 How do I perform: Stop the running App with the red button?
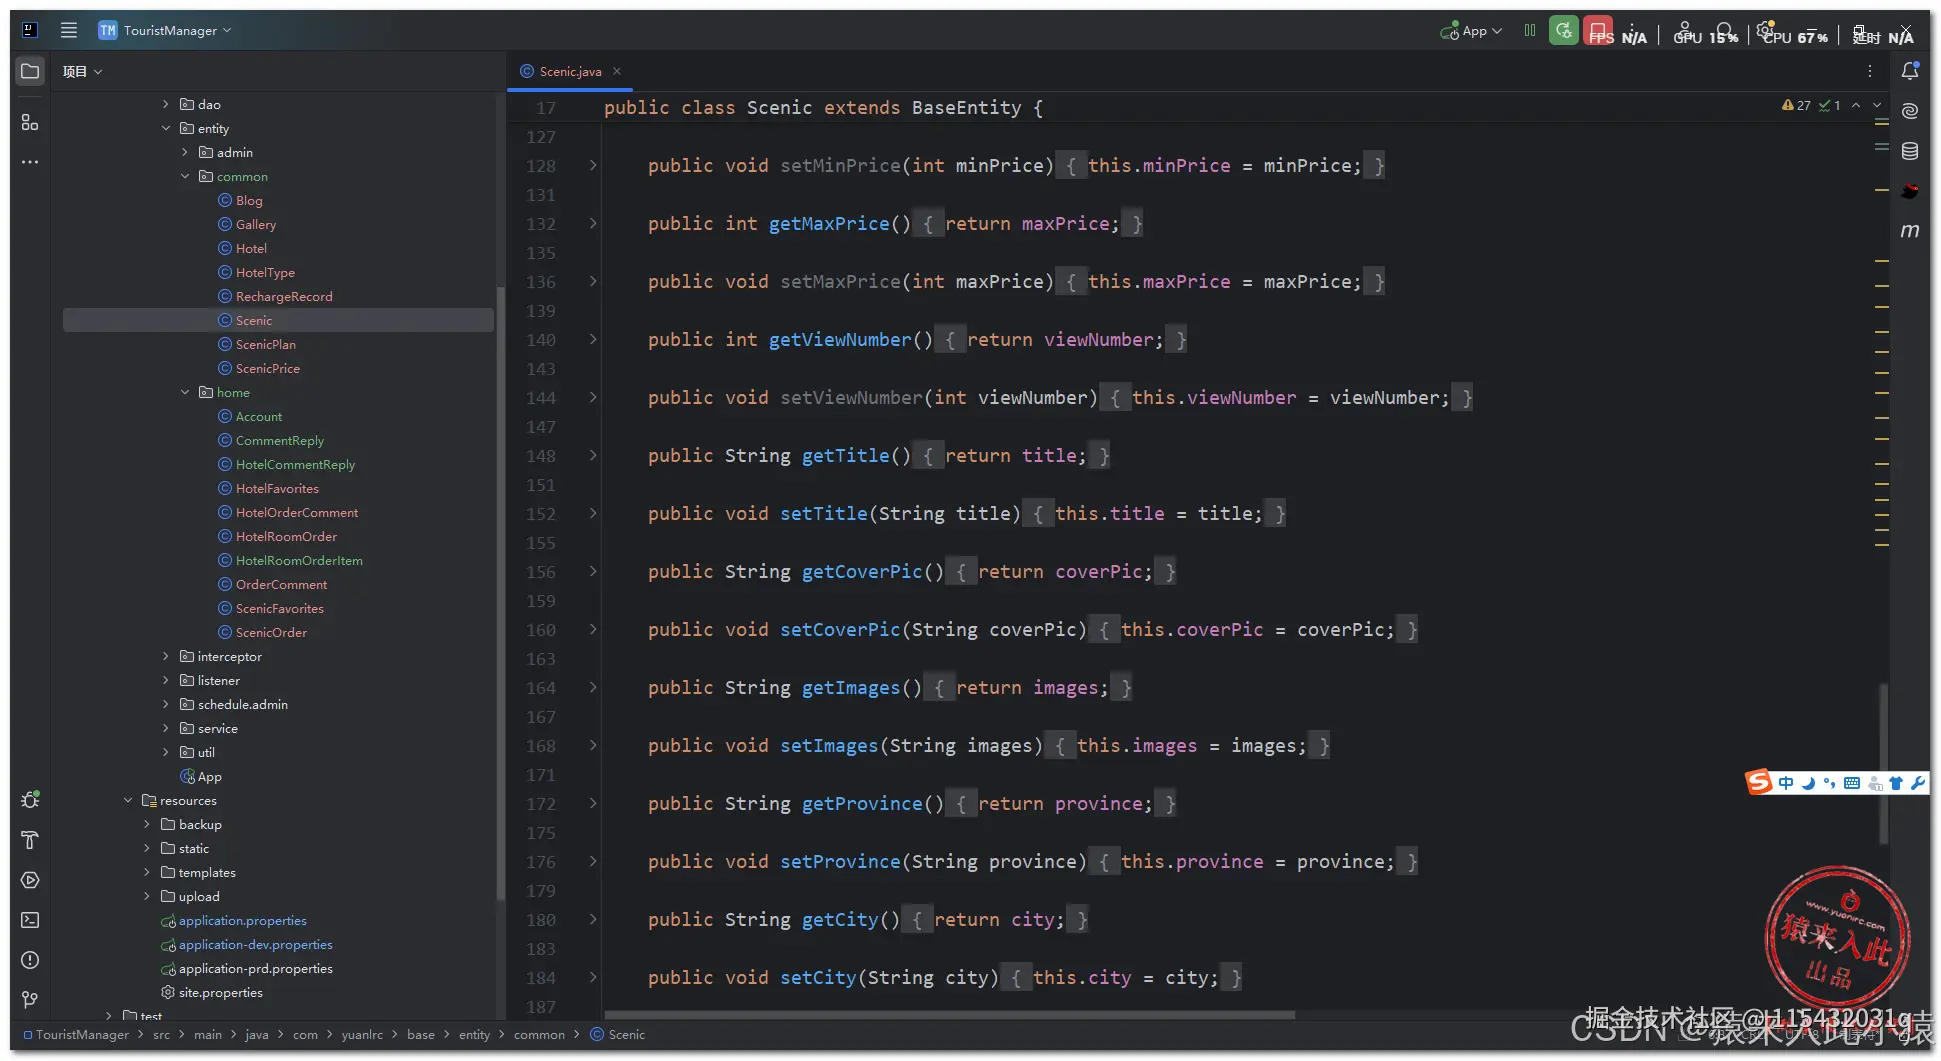pyautogui.click(x=1598, y=30)
